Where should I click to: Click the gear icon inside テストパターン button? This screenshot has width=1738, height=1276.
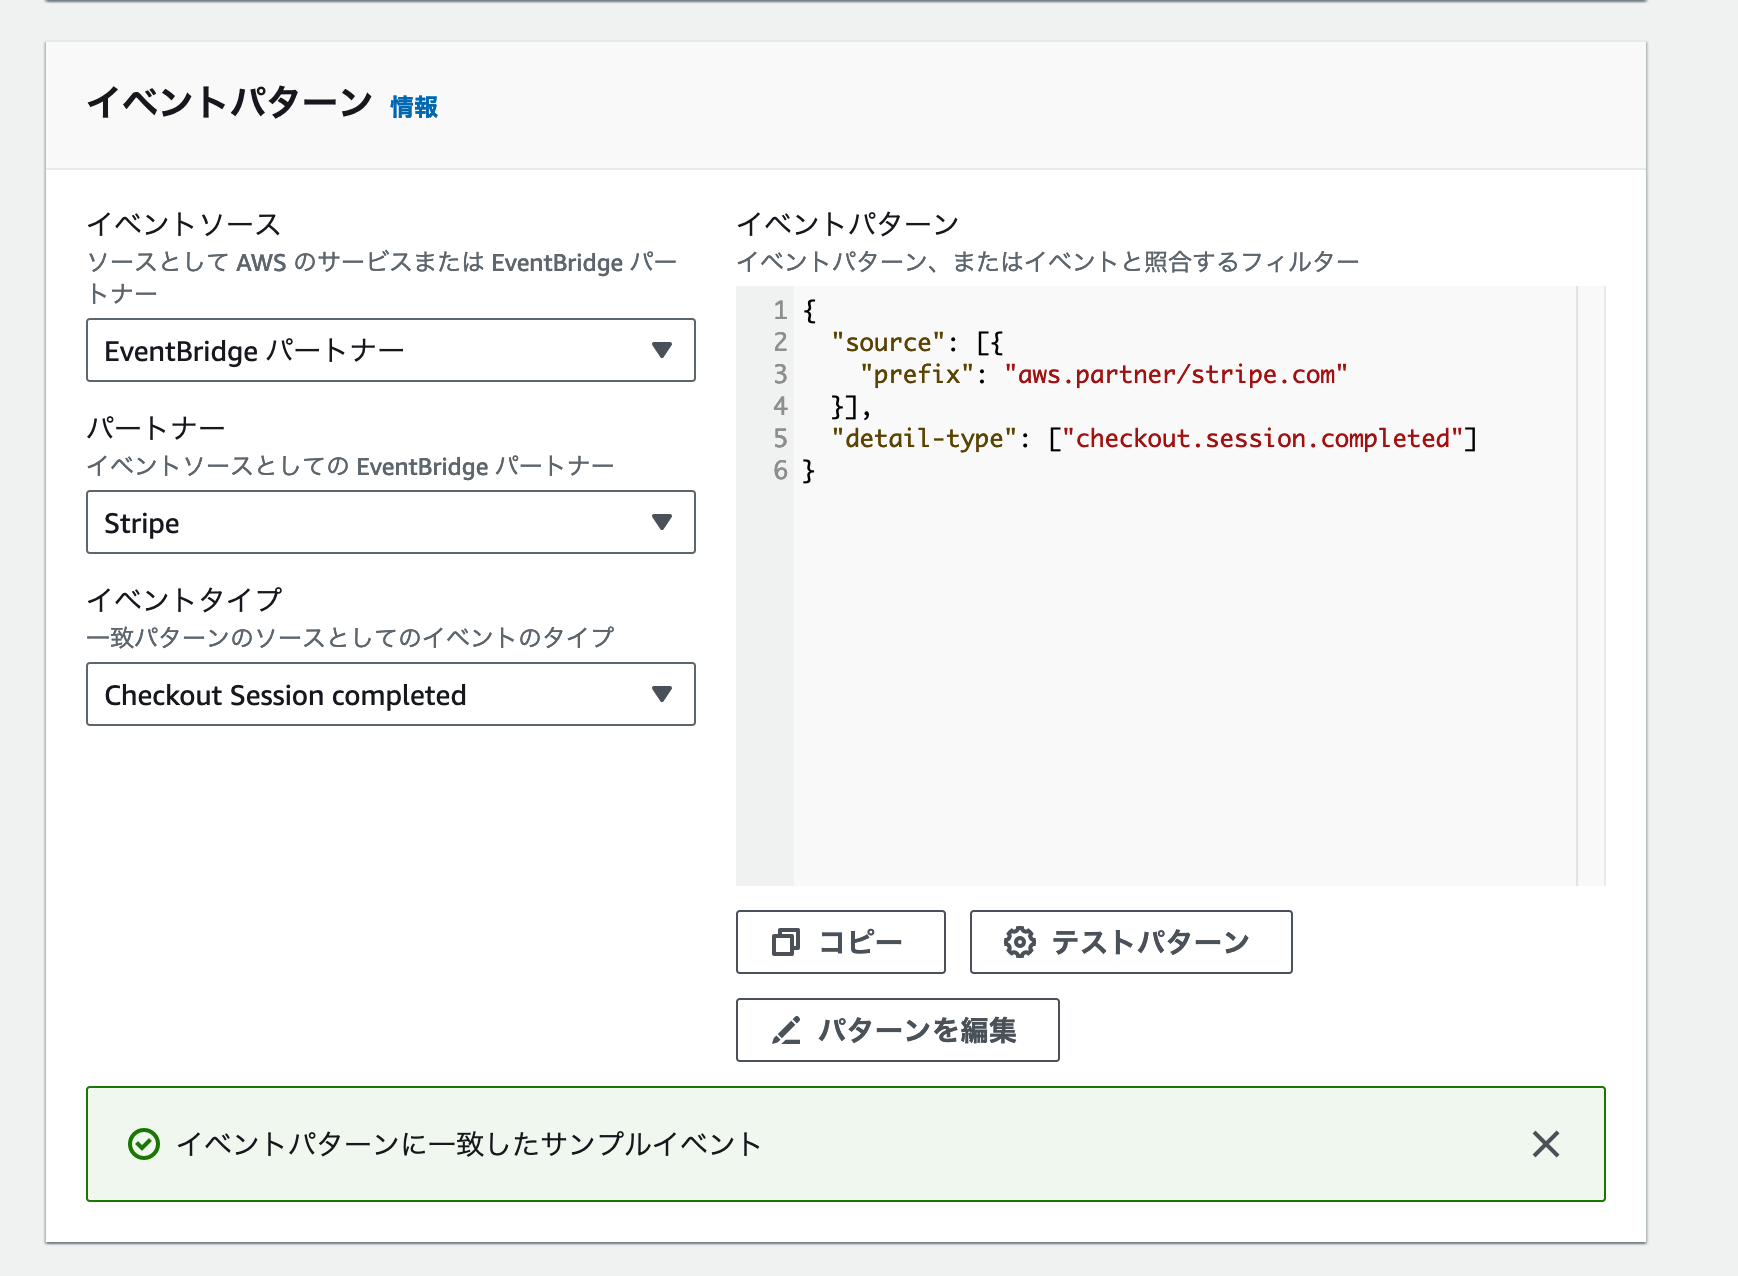[1020, 941]
